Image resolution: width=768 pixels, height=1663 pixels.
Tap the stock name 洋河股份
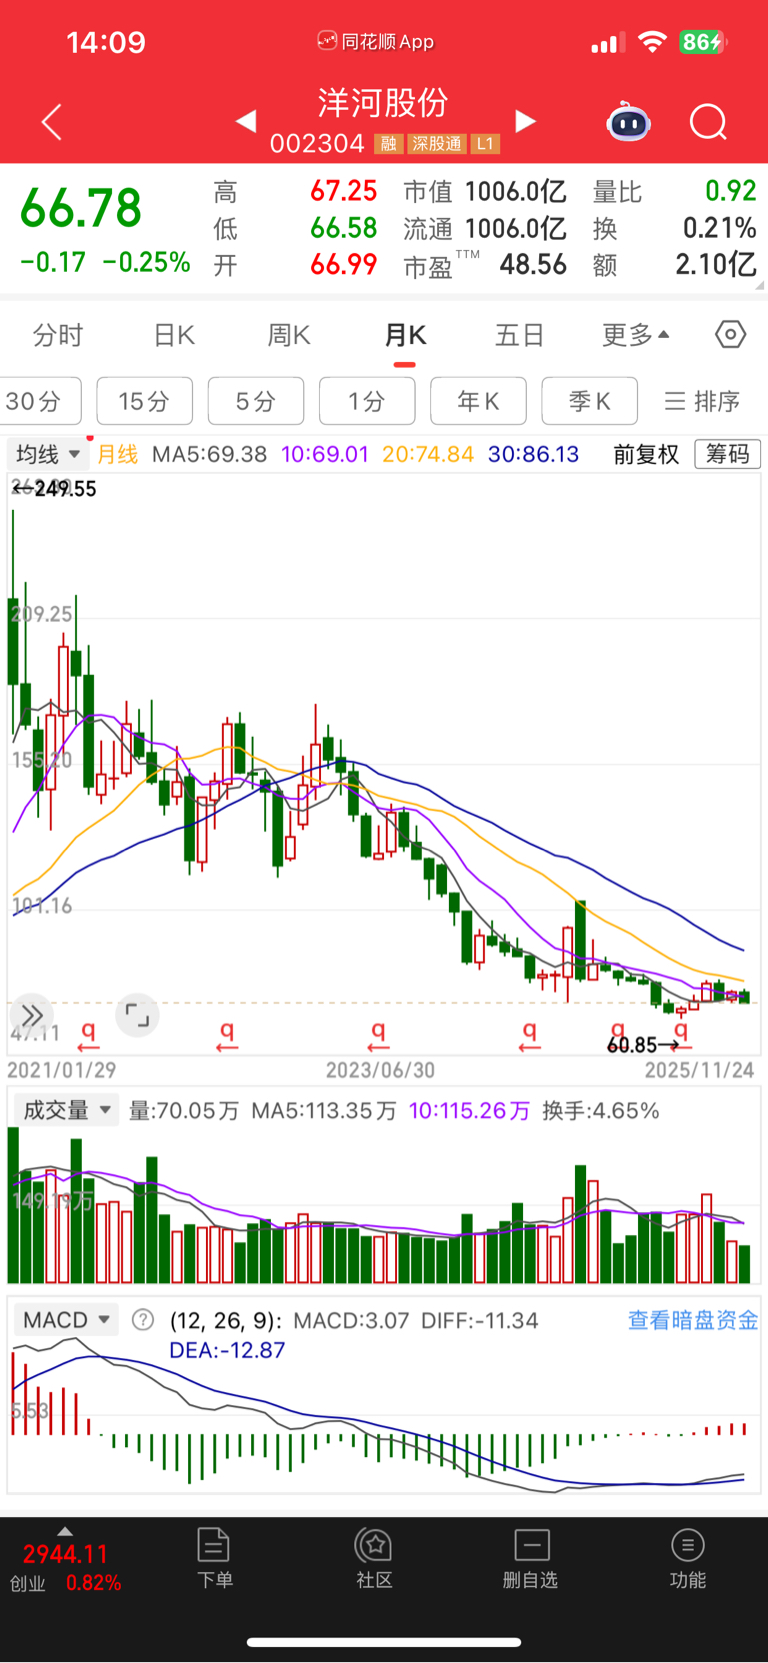(383, 102)
